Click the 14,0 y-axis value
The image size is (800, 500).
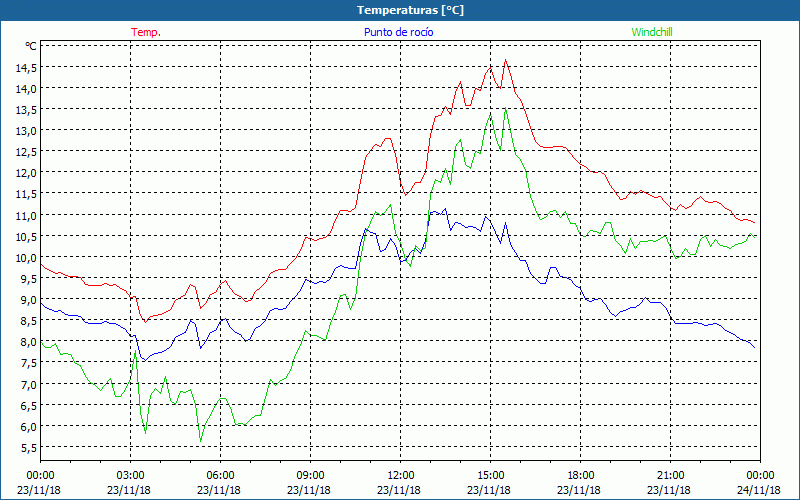click(27, 89)
